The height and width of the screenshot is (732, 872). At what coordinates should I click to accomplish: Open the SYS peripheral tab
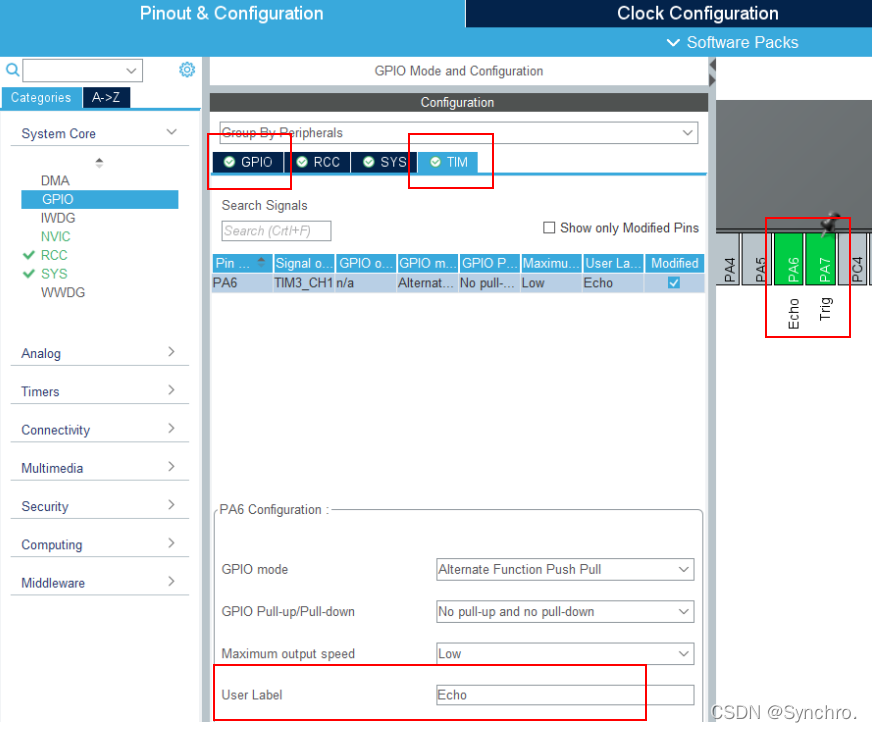point(384,162)
